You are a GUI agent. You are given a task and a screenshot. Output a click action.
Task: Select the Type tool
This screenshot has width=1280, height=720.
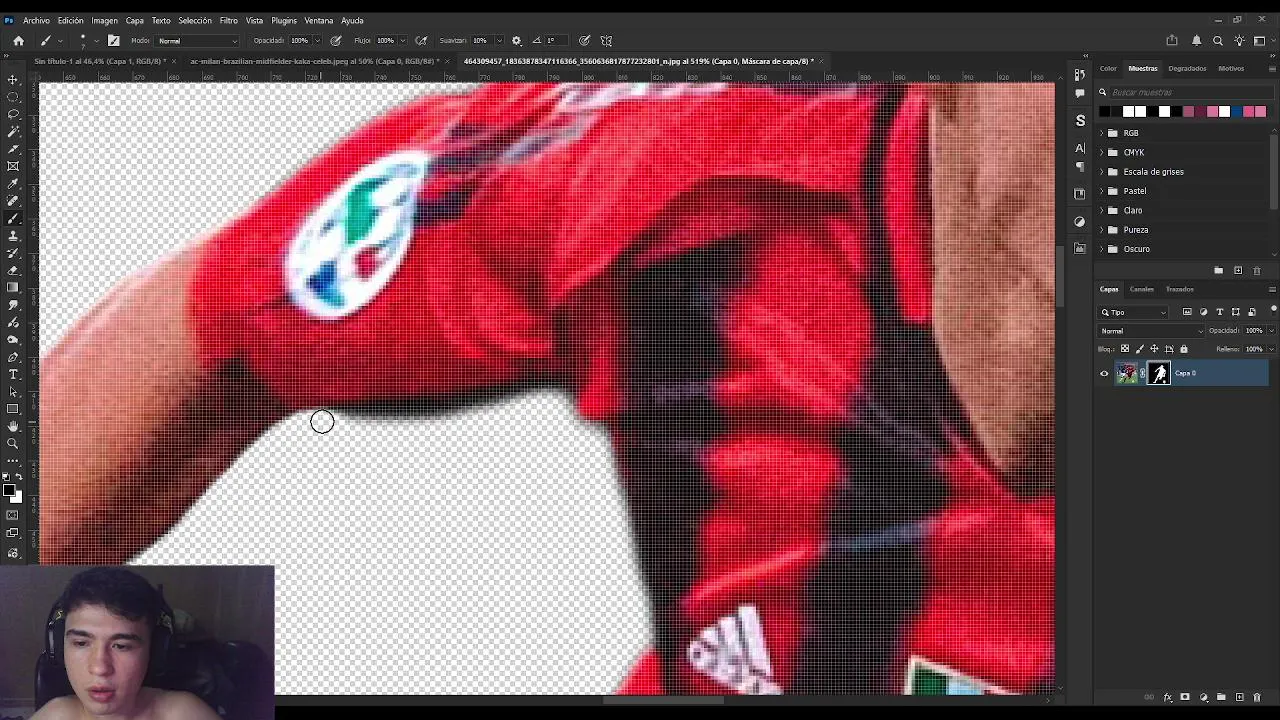(x=13, y=374)
